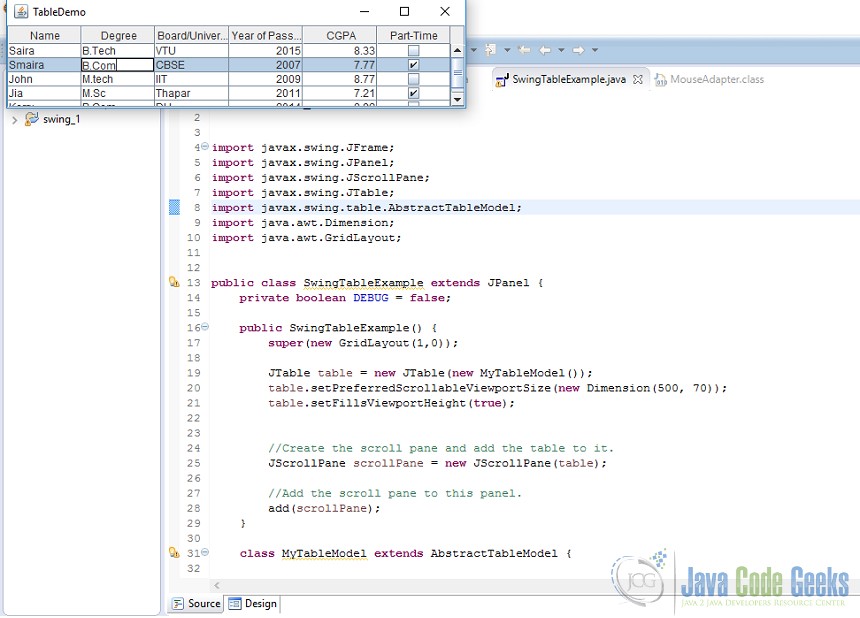Select the B.Tech degree cell
Screen dimensions: 860x618
click(117, 50)
